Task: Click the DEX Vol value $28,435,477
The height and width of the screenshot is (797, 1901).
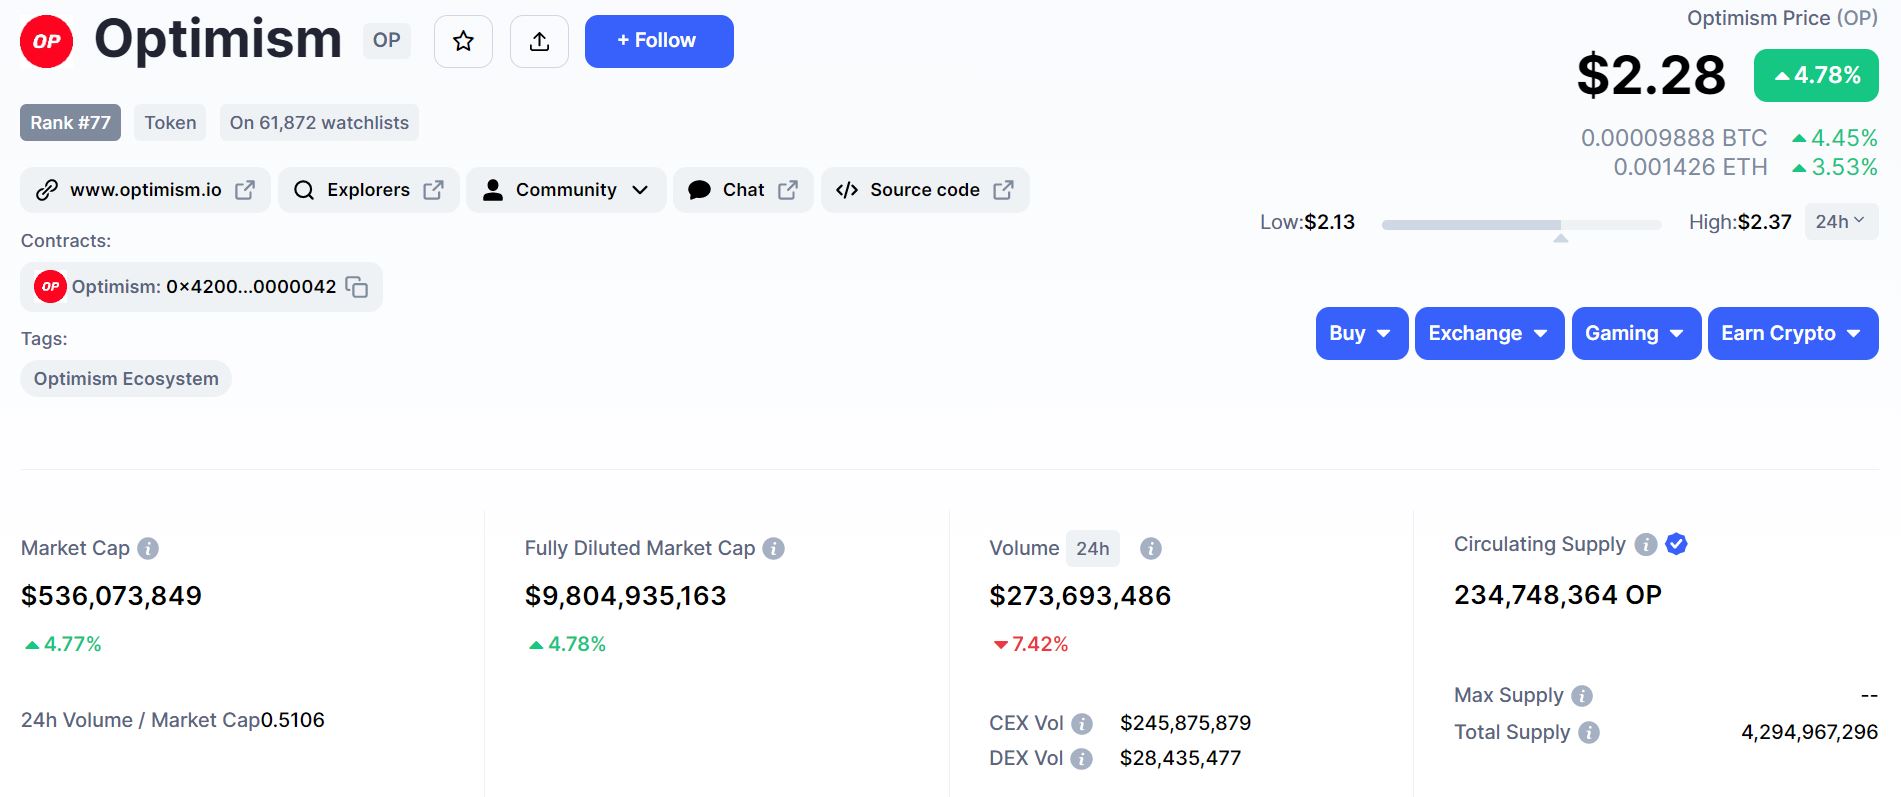Action: pyautogui.click(x=1180, y=758)
